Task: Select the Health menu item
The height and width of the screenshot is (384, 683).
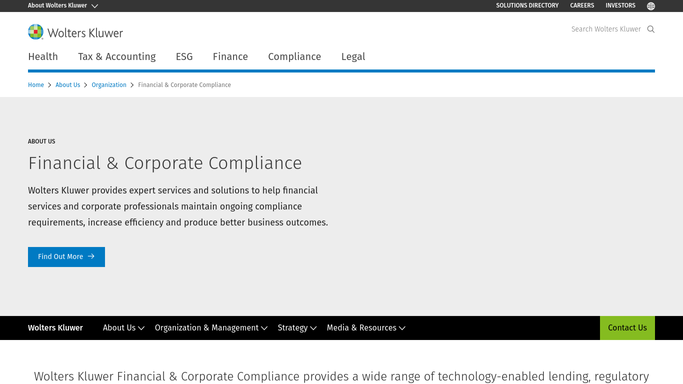Action: pos(43,57)
